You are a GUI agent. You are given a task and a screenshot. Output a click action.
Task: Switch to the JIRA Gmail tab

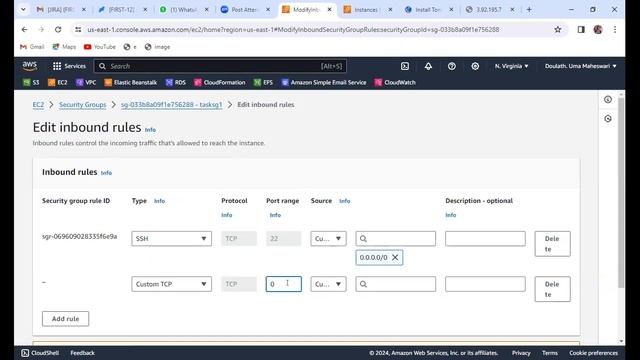(x=60, y=9)
